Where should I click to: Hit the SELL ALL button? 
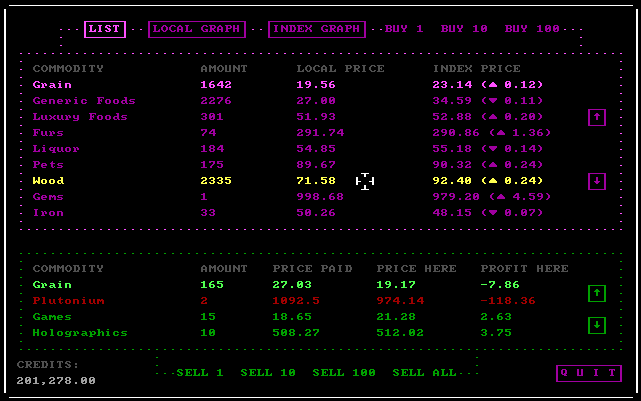[424, 373]
